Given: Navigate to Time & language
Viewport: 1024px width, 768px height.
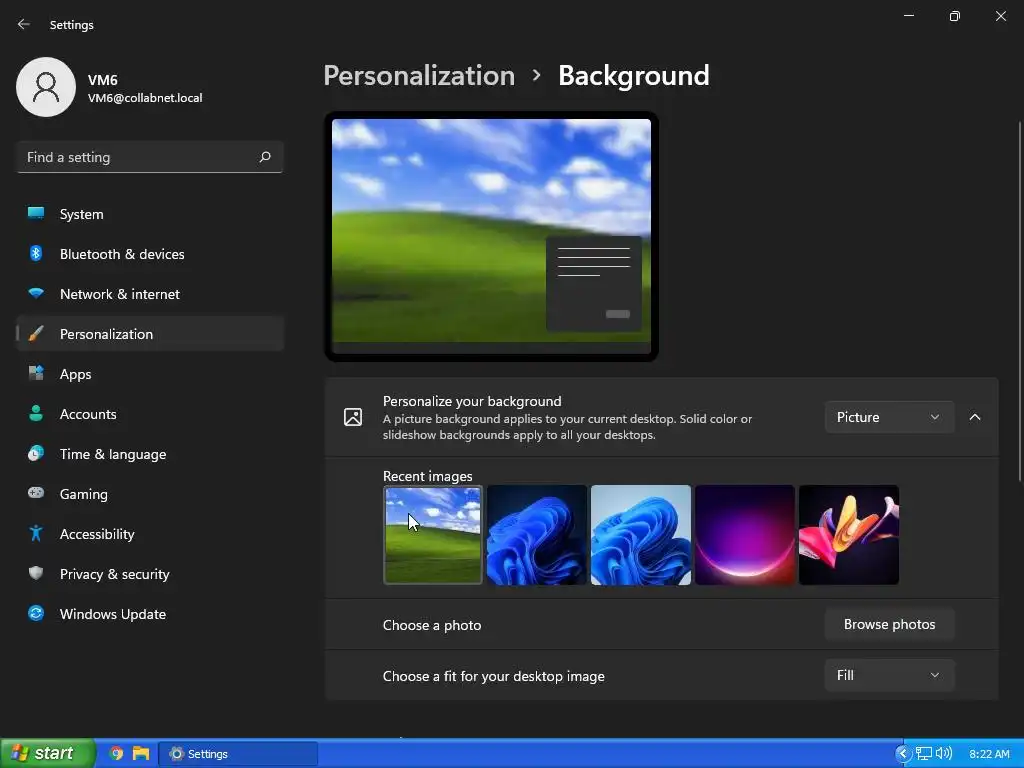Looking at the screenshot, I should [150, 454].
